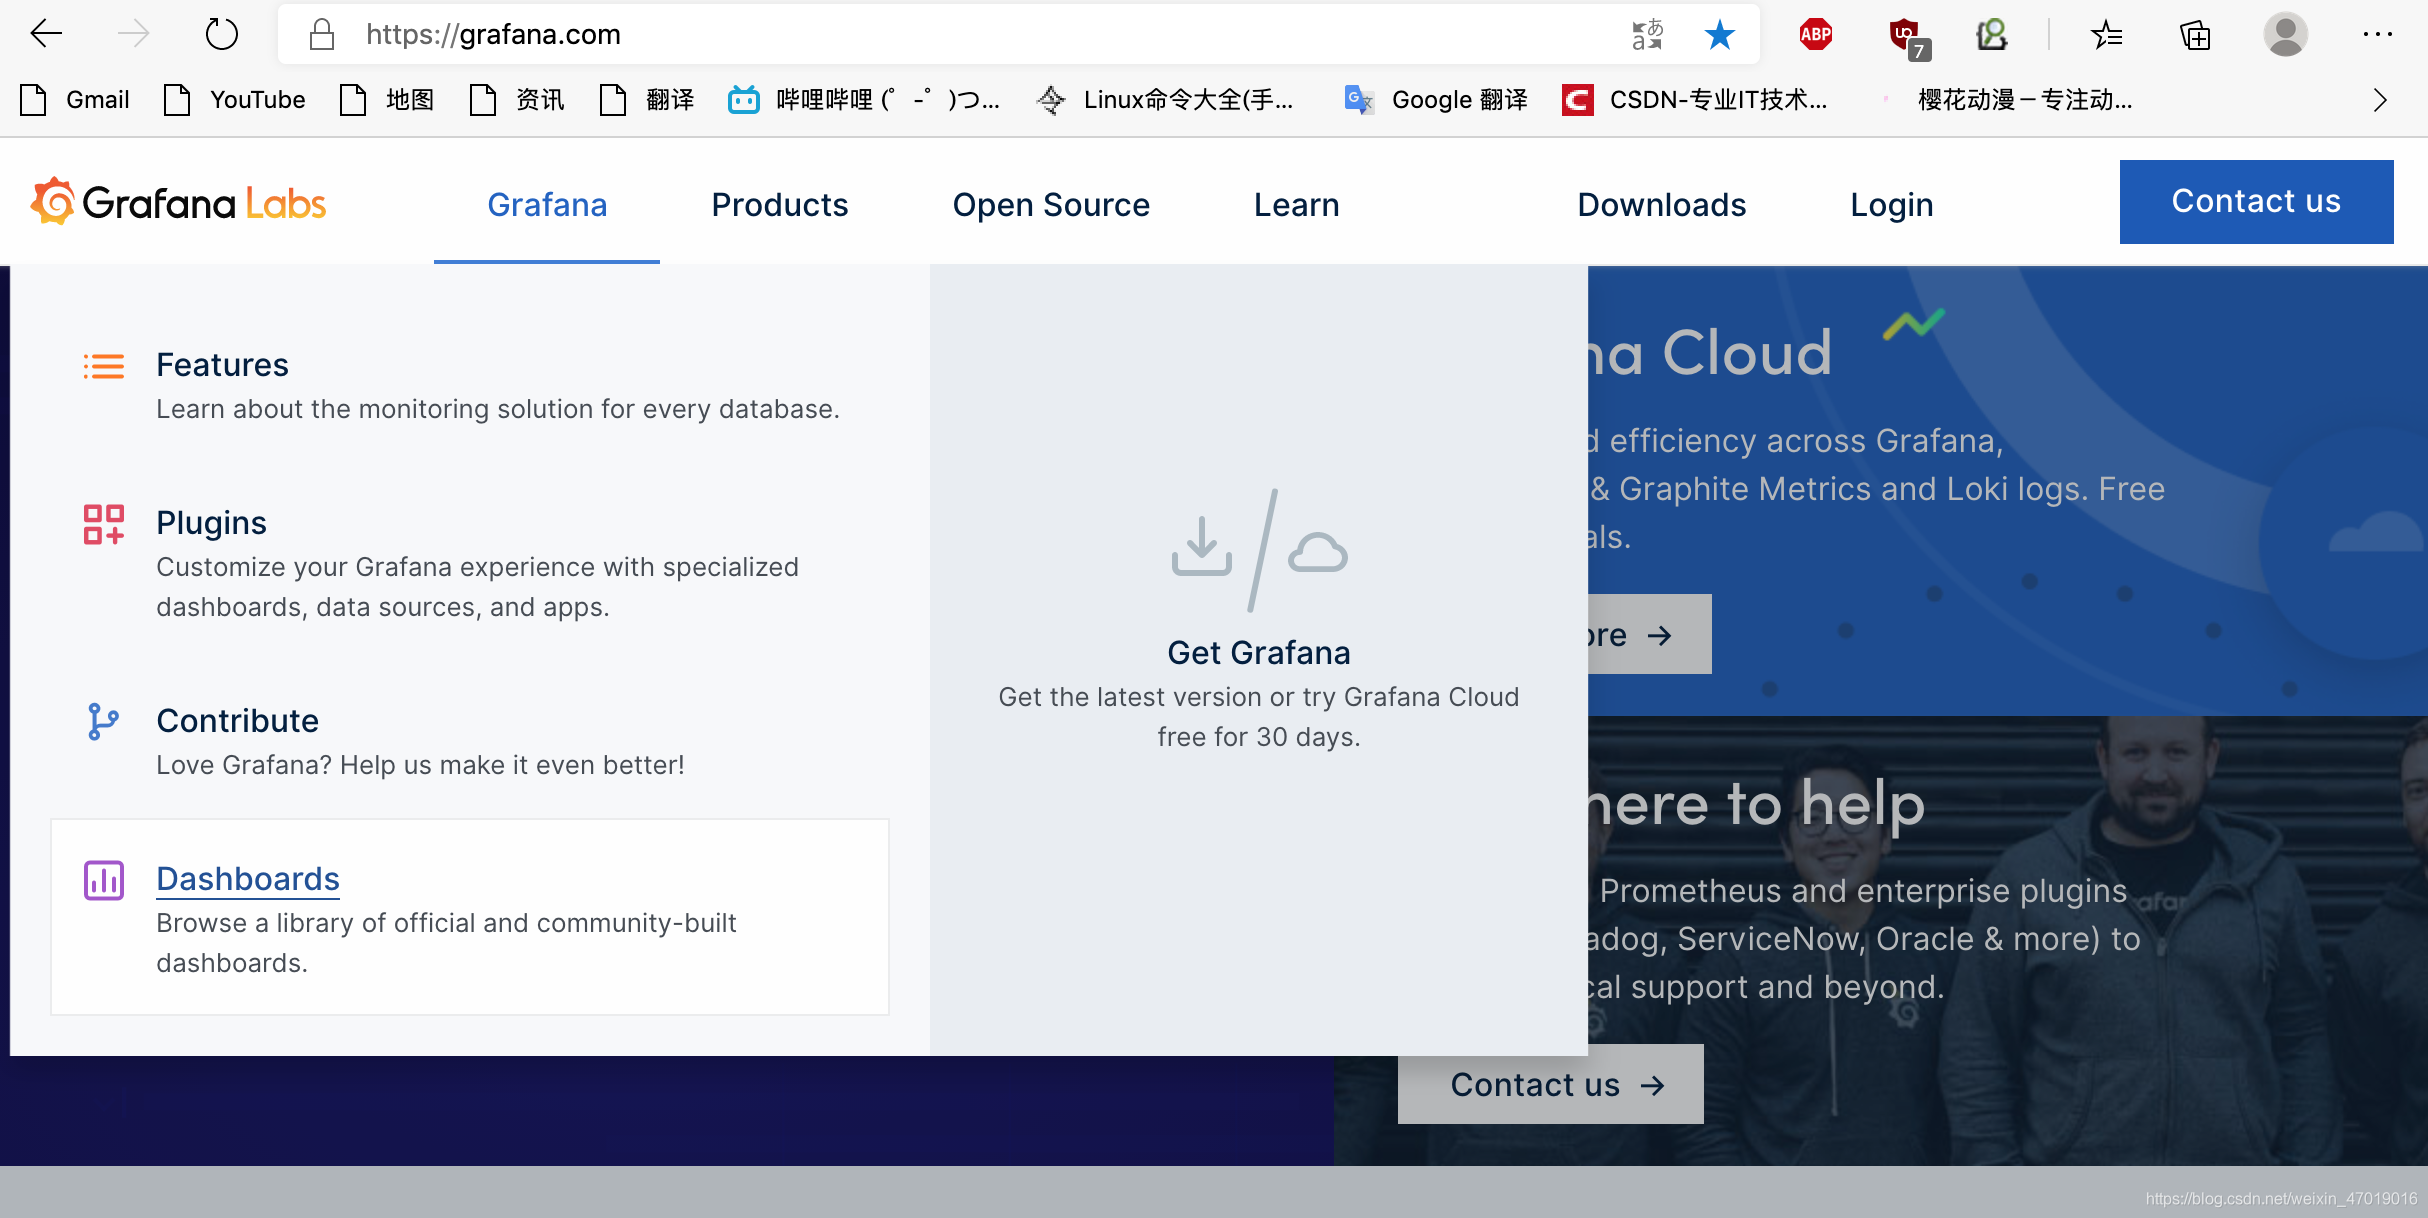The image size is (2428, 1218).
Task: Open the browser settings three-dot menu
Action: tap(2377, 34)
